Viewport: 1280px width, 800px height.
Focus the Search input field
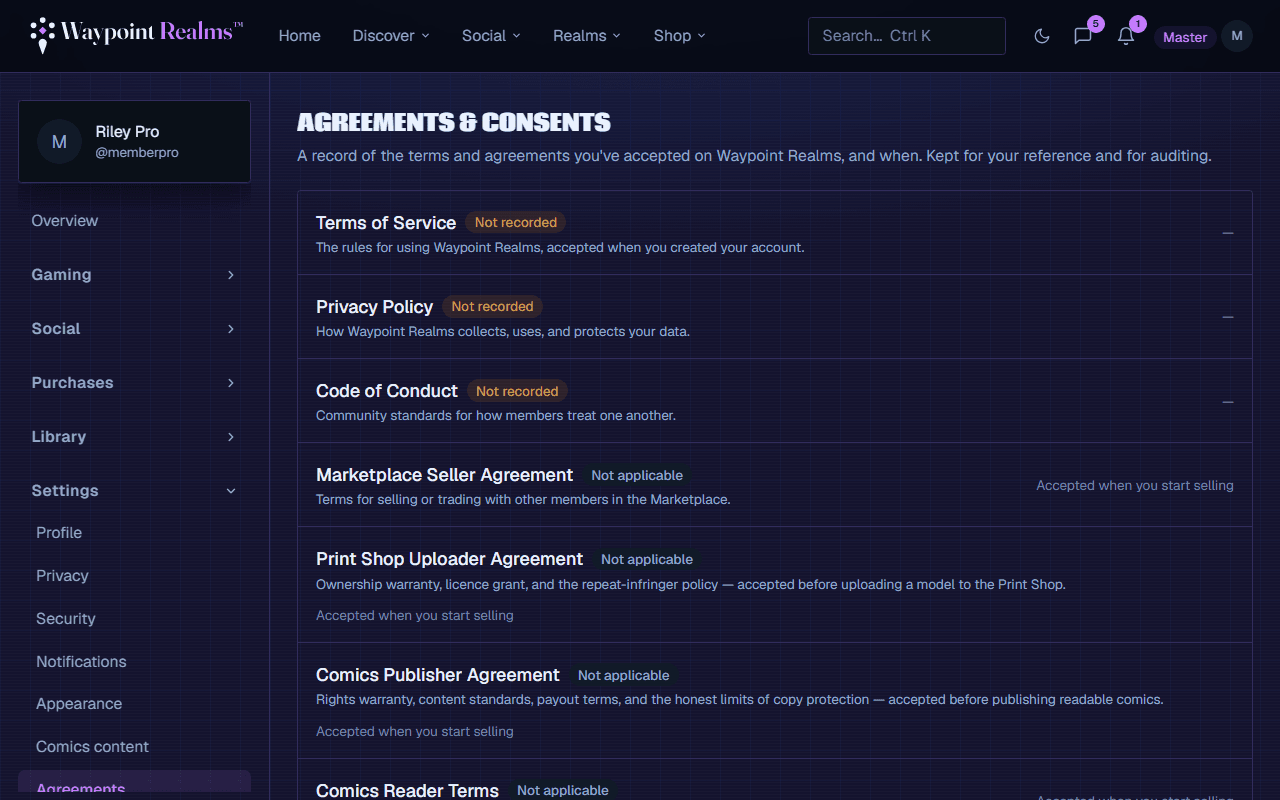point(907,36)
